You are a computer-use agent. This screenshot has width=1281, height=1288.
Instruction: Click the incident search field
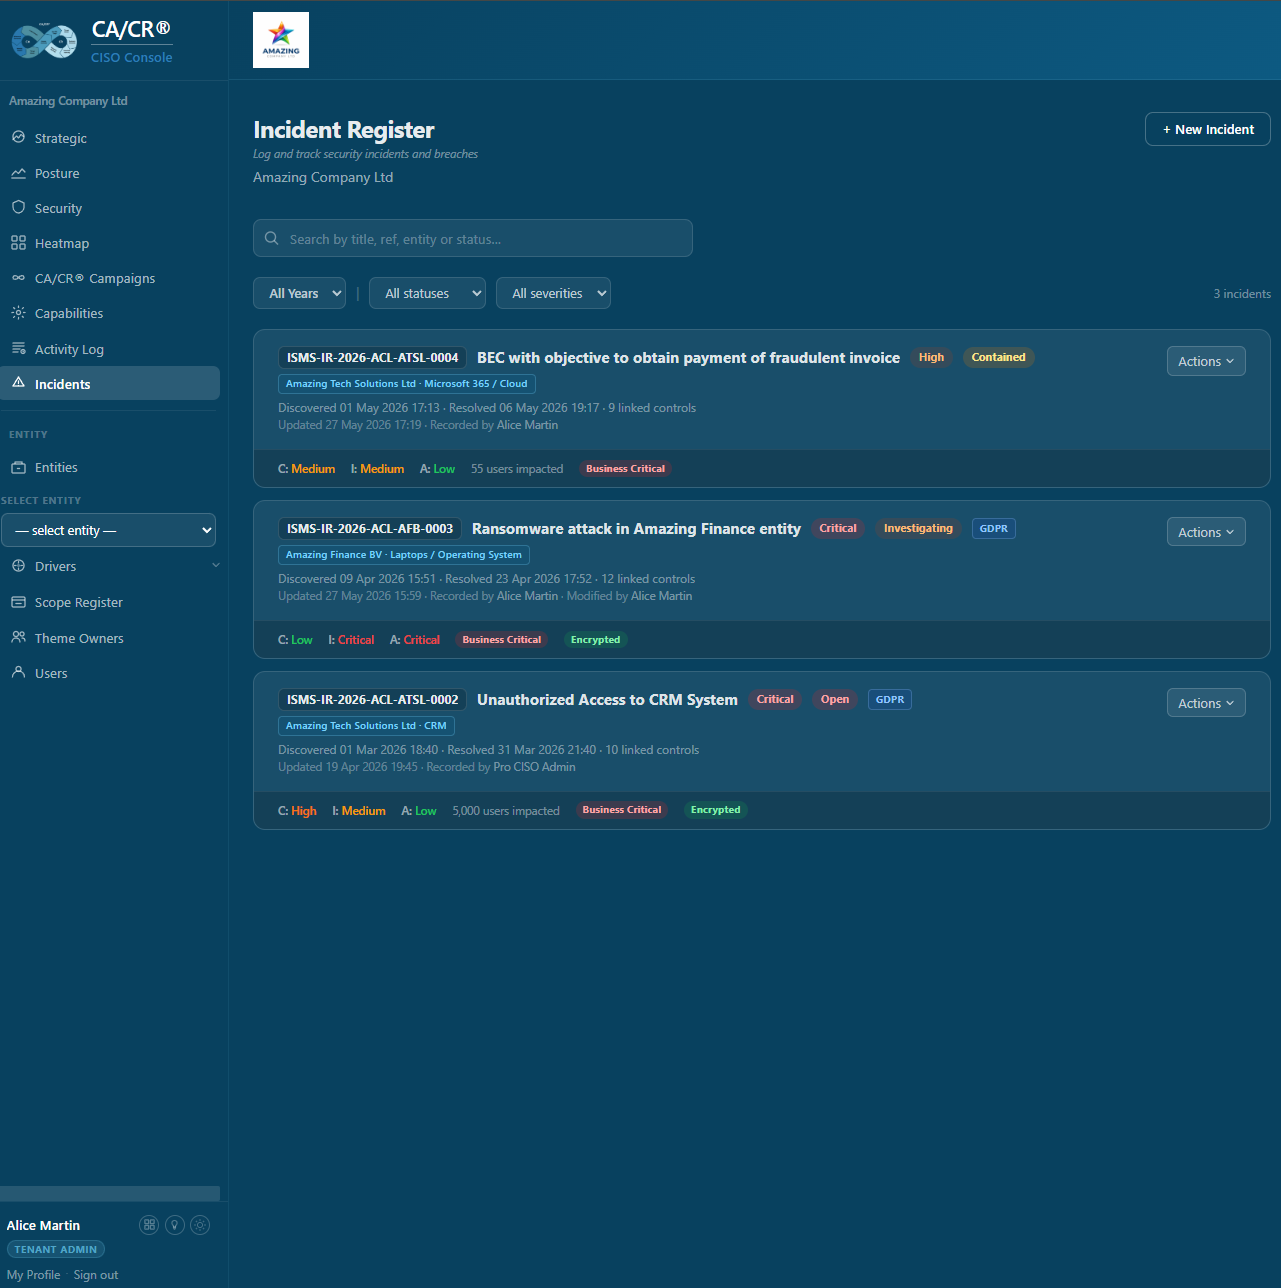tap(473, 238)
